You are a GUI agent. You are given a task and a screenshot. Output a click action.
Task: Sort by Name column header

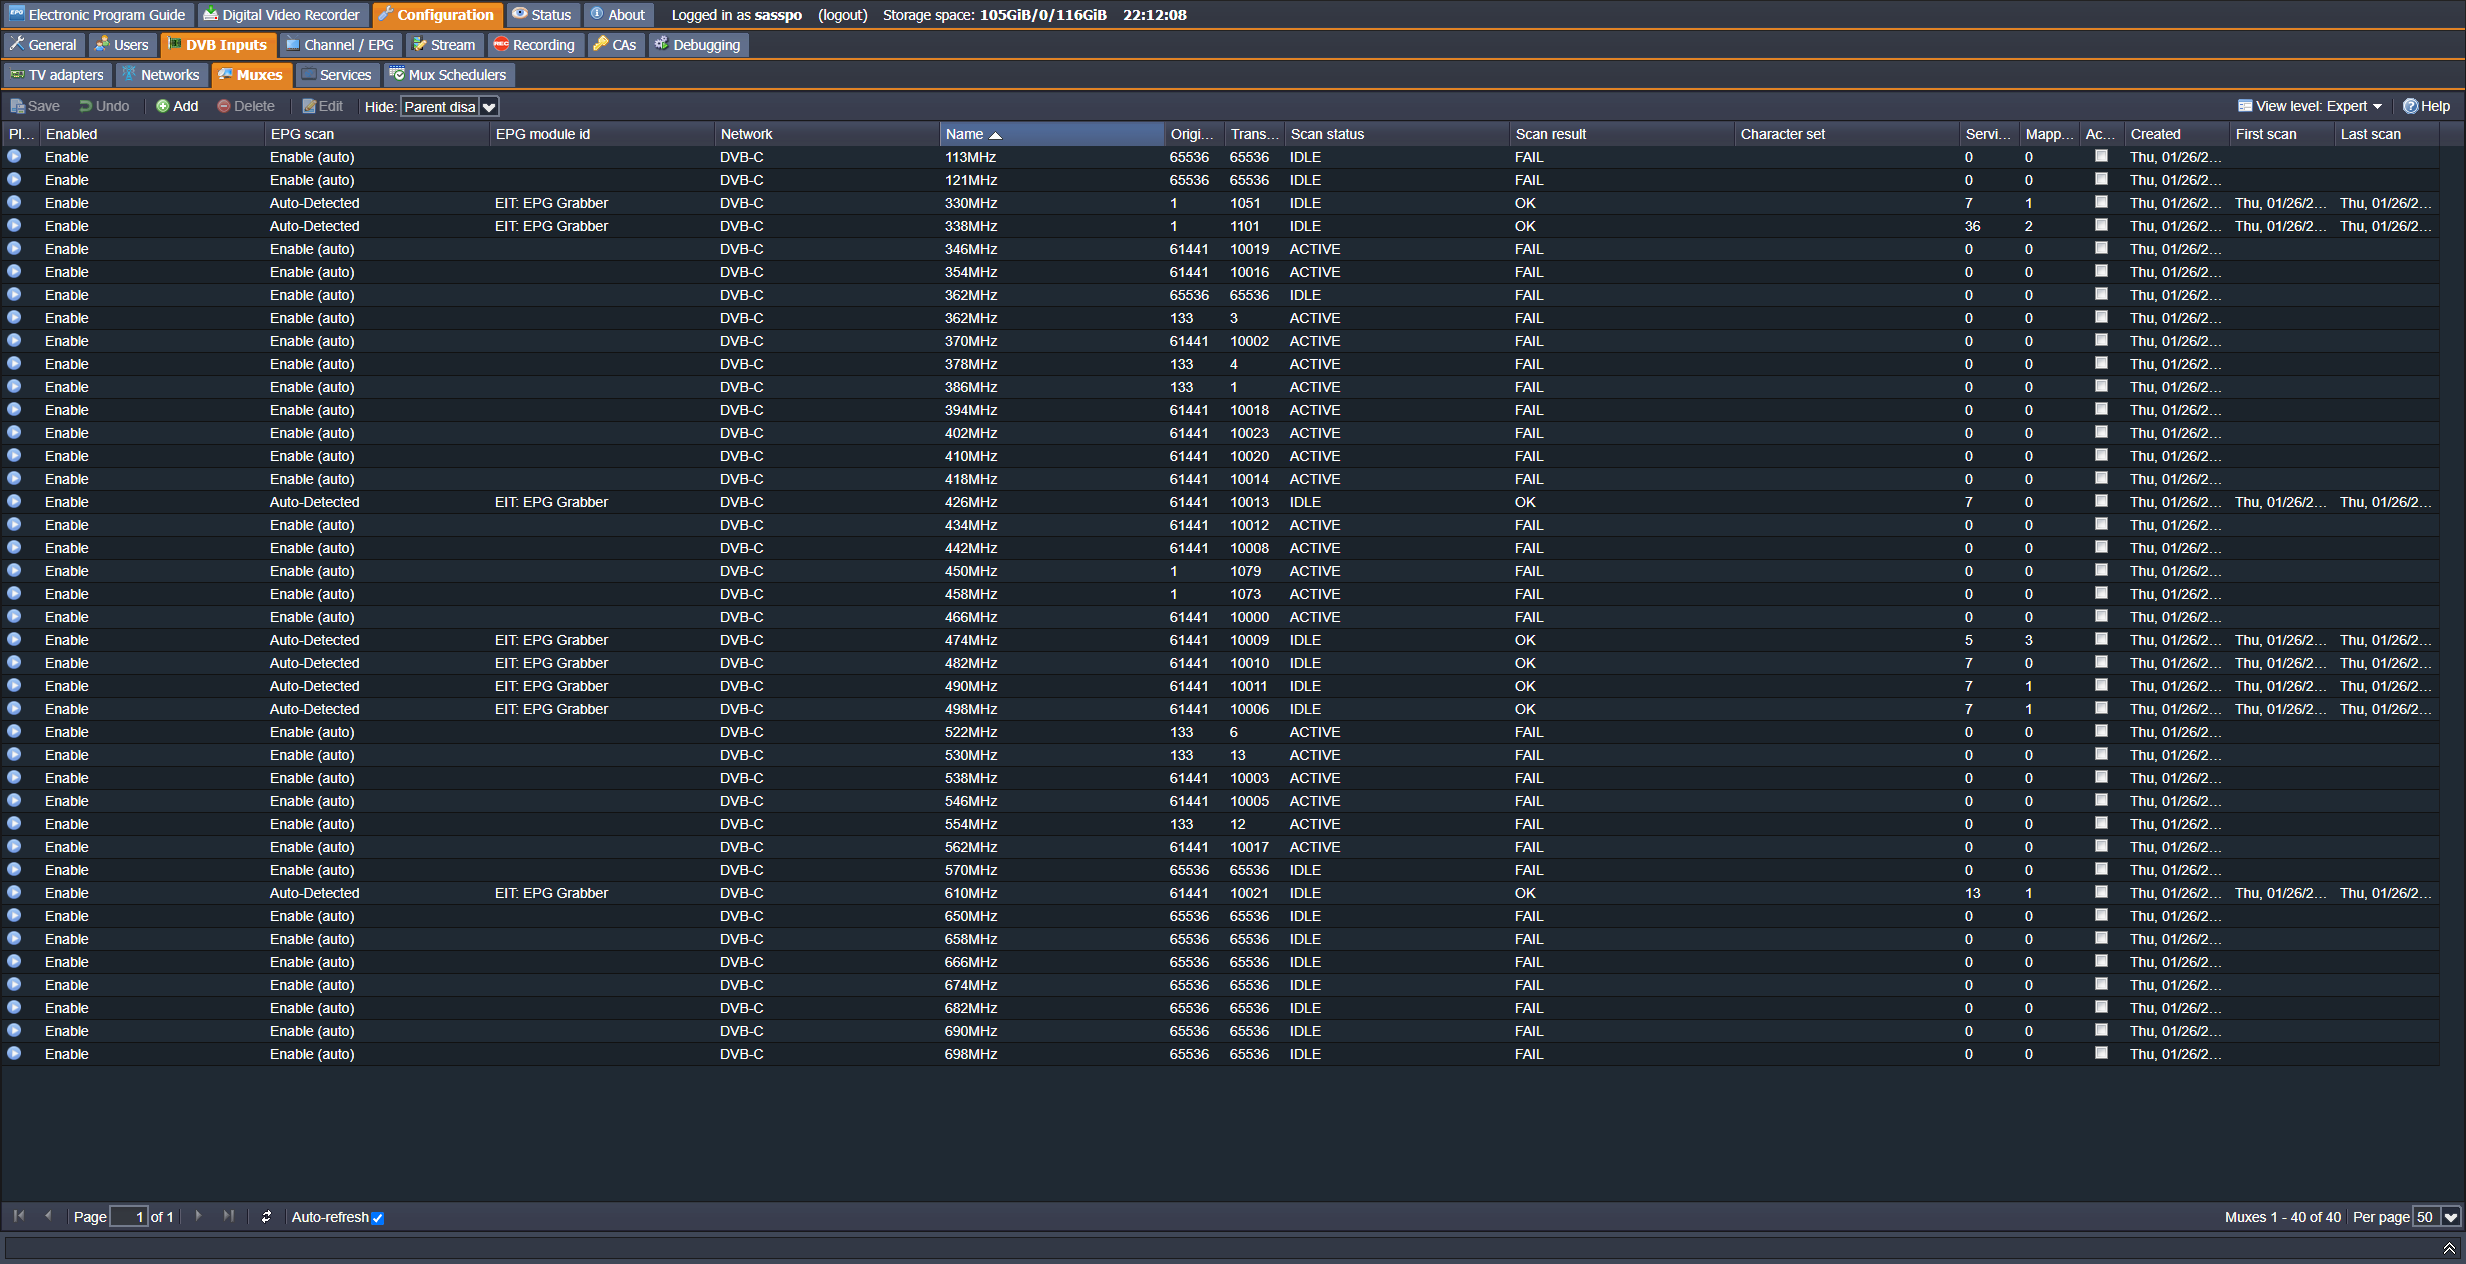tap(1051, 134)
